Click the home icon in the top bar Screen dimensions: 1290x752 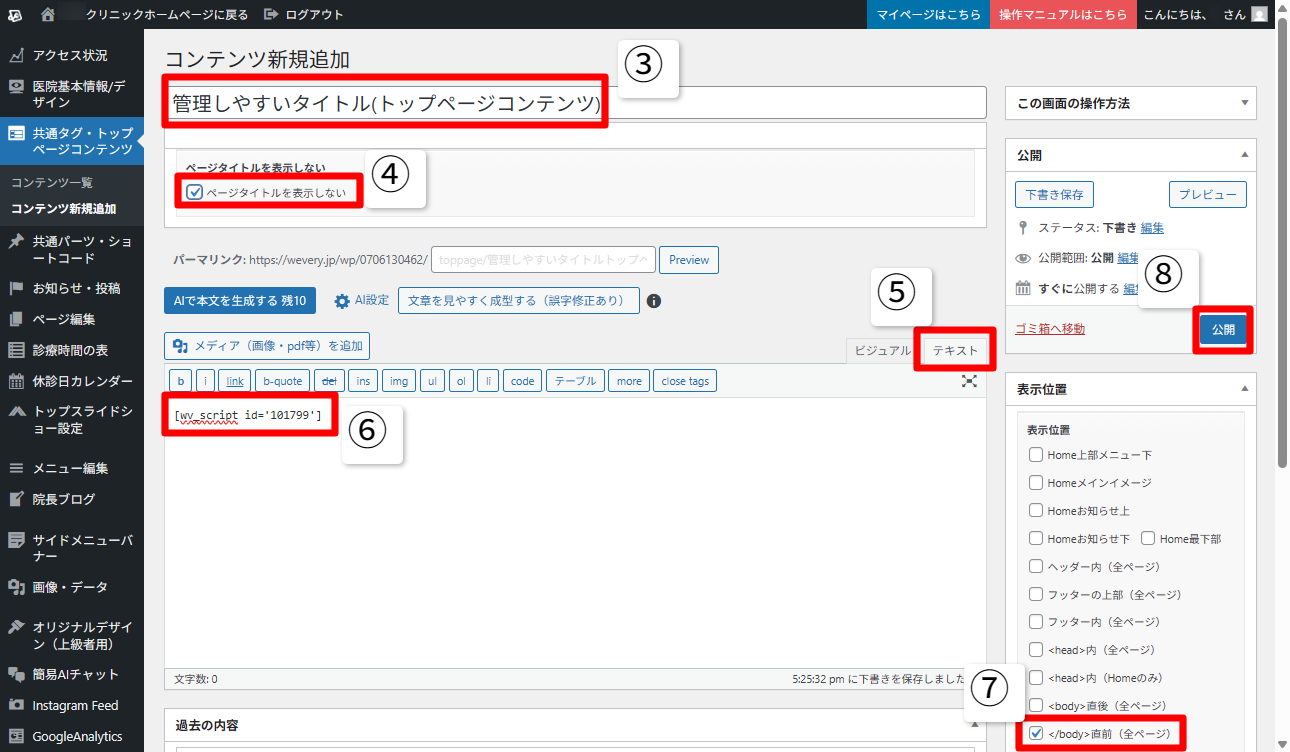tap(48, 15)
